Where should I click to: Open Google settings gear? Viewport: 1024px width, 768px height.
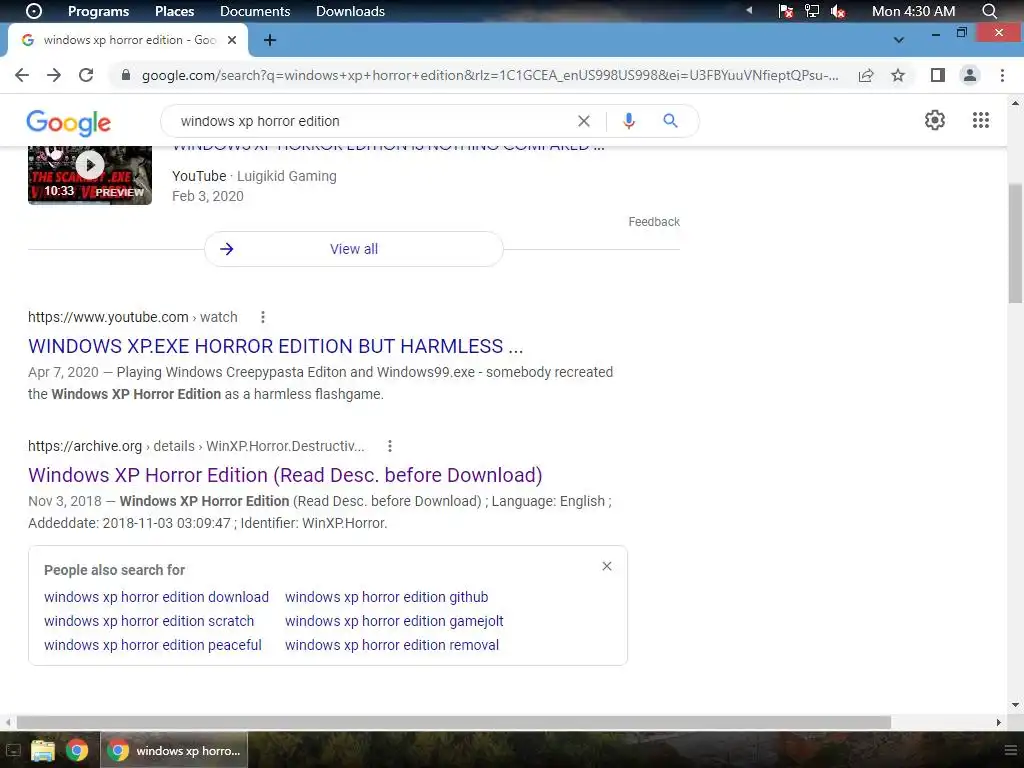tap(935, 120)
